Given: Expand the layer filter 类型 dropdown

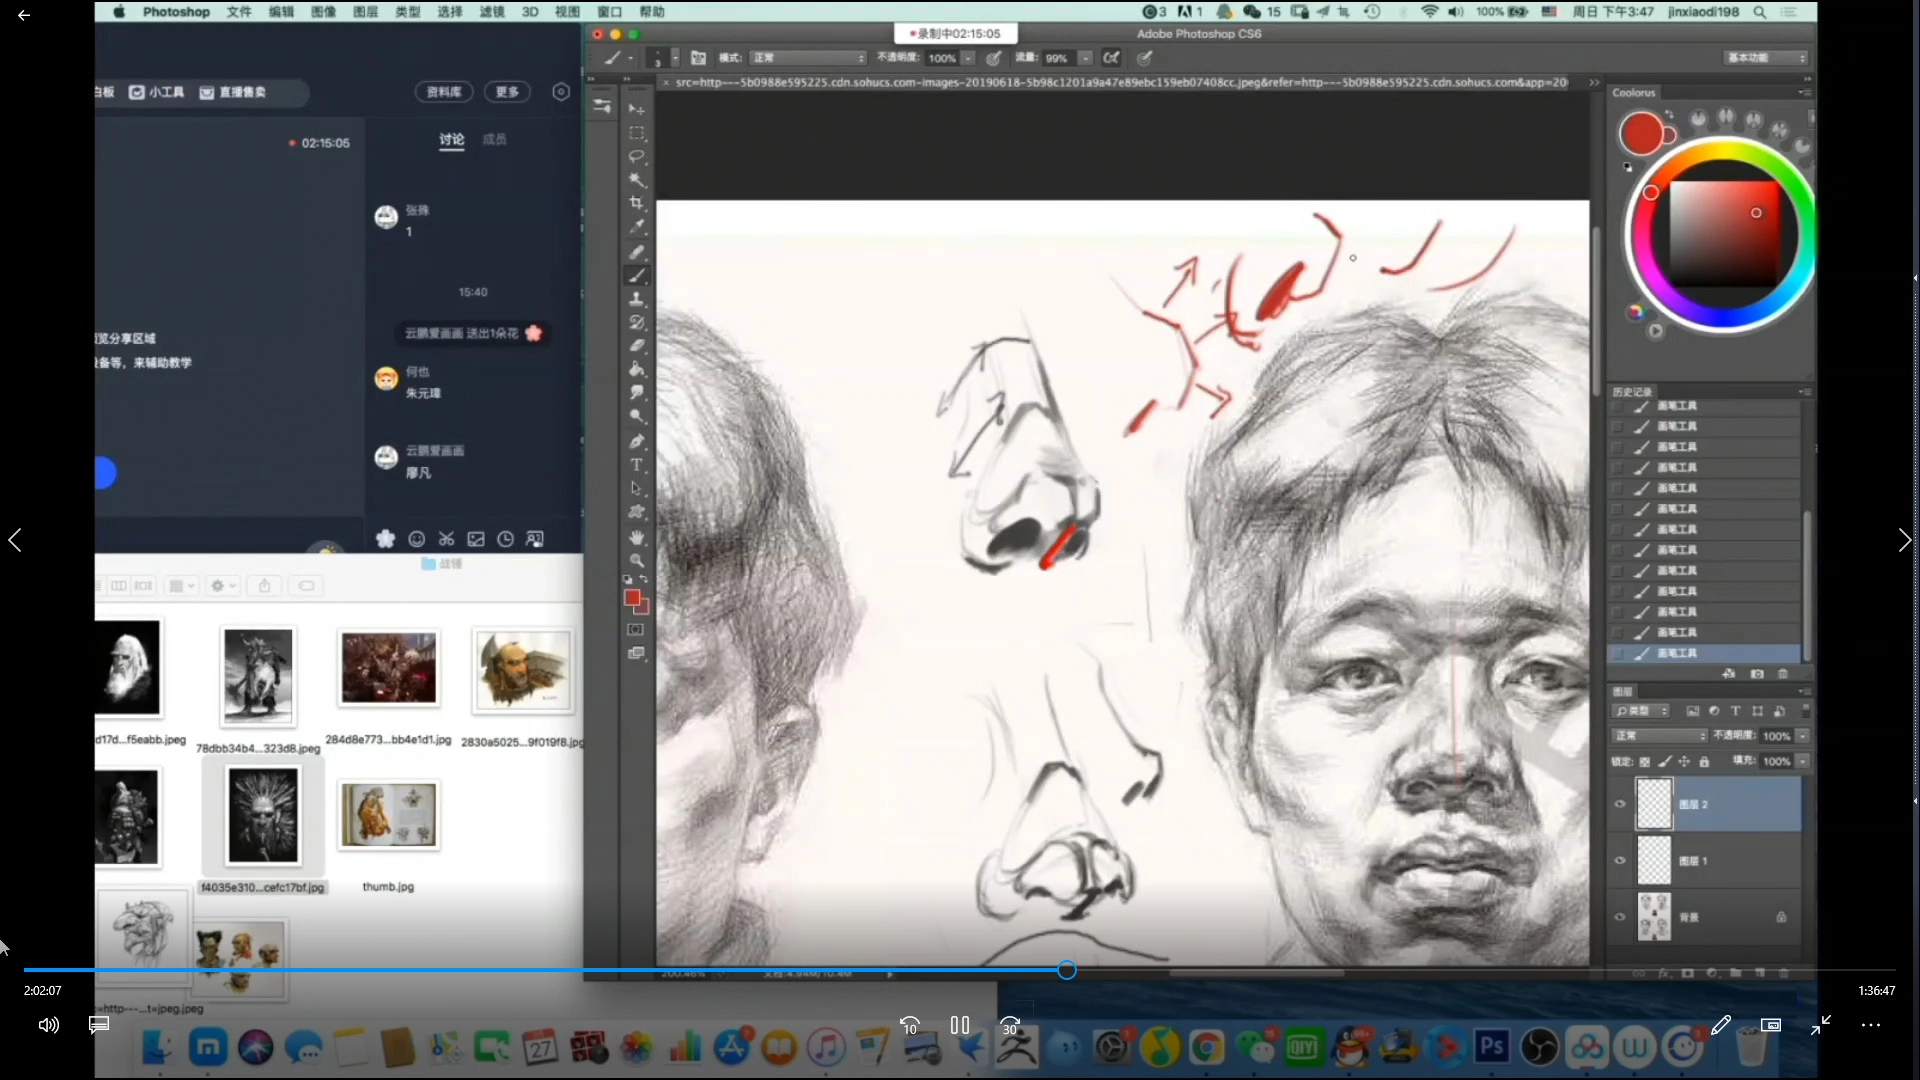Looking at the screenshot, I should tap(1640, 711).
